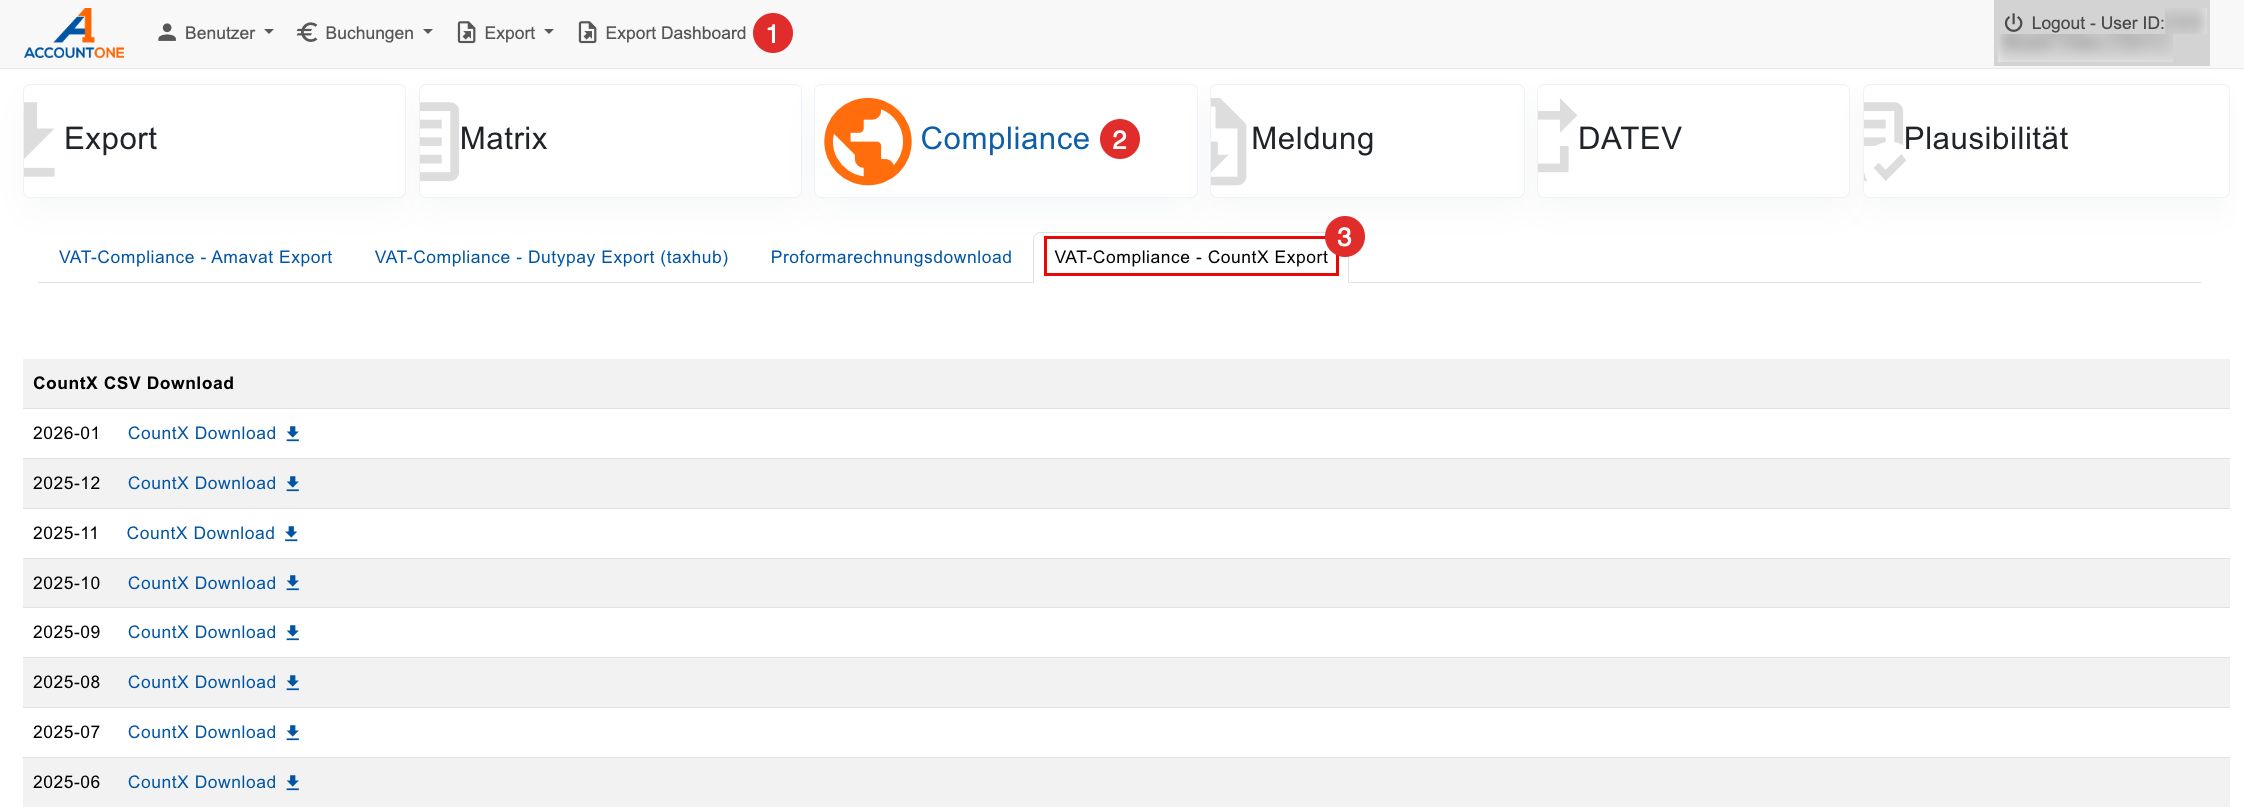Image resolution: width=2244 pixels, height=807 pixels.
Task: Click CountX Download link for 2025-07
Action: pyautogui.click(x=201, y=732)
